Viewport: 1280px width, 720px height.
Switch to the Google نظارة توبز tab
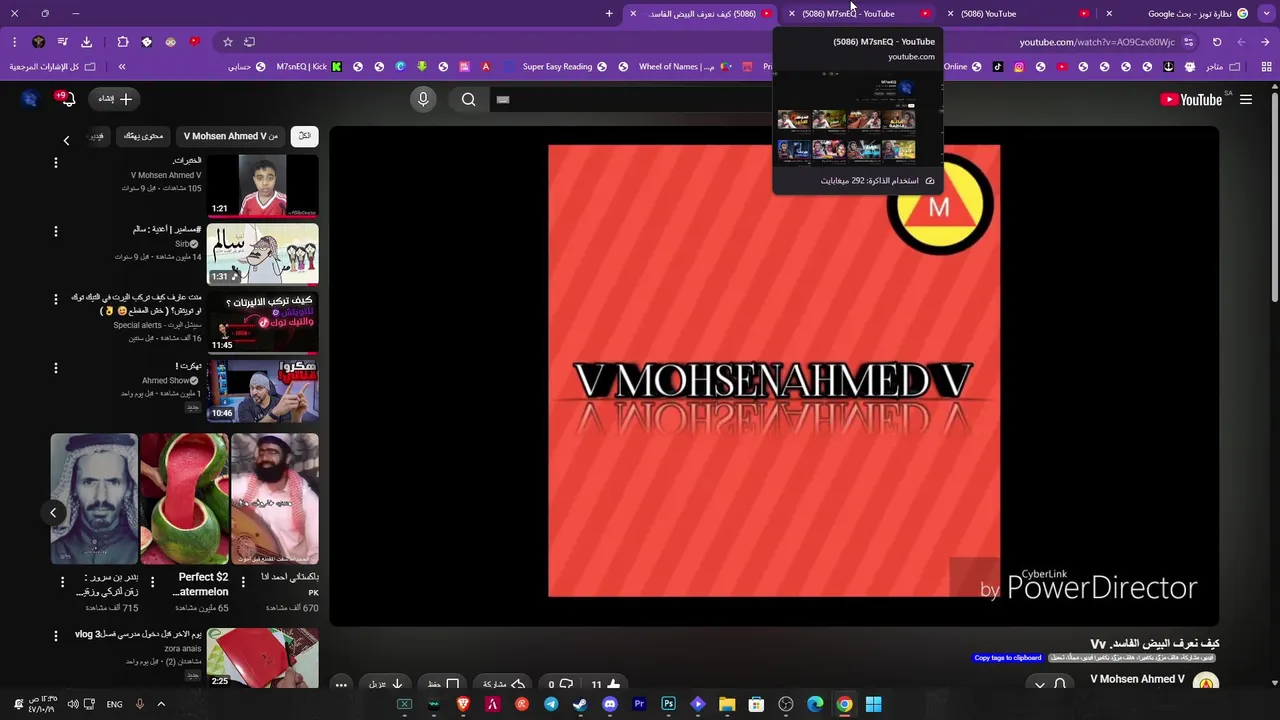click(x=1178, y=14)
